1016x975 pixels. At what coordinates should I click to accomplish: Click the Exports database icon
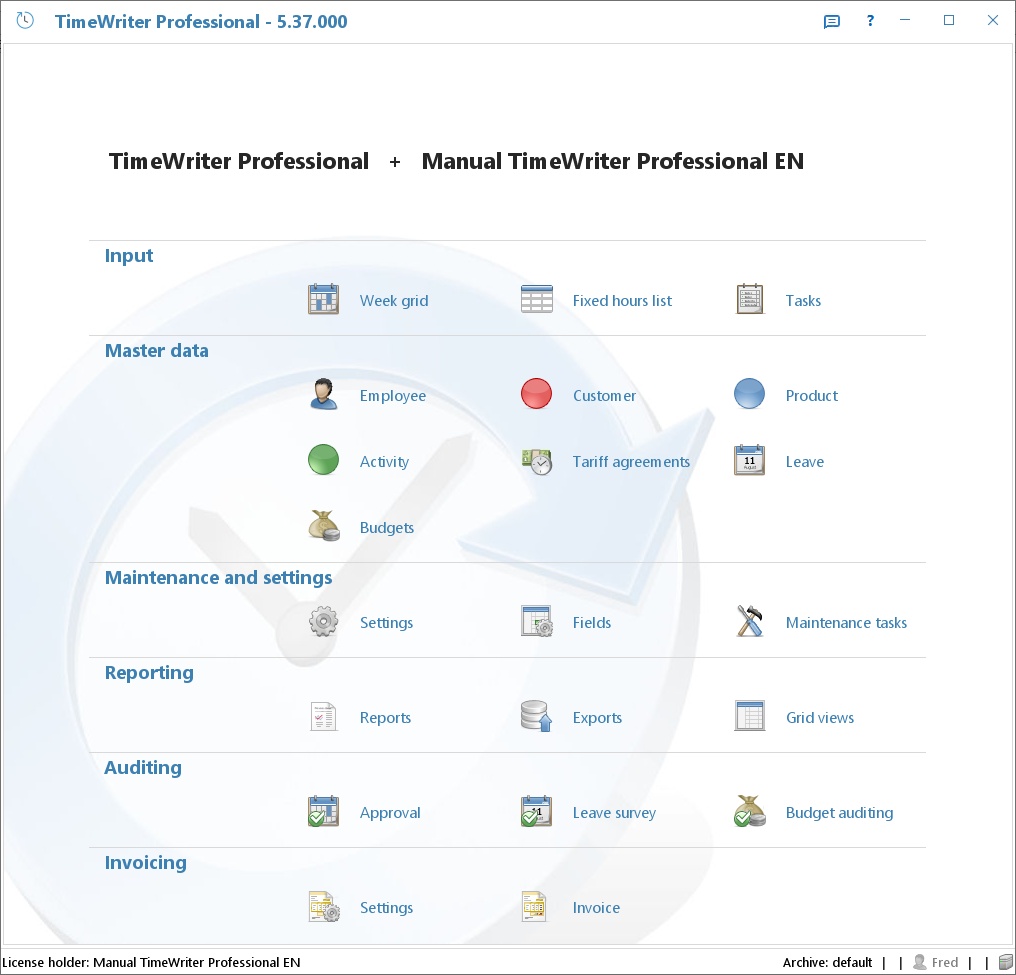click(x=537, y=717)
